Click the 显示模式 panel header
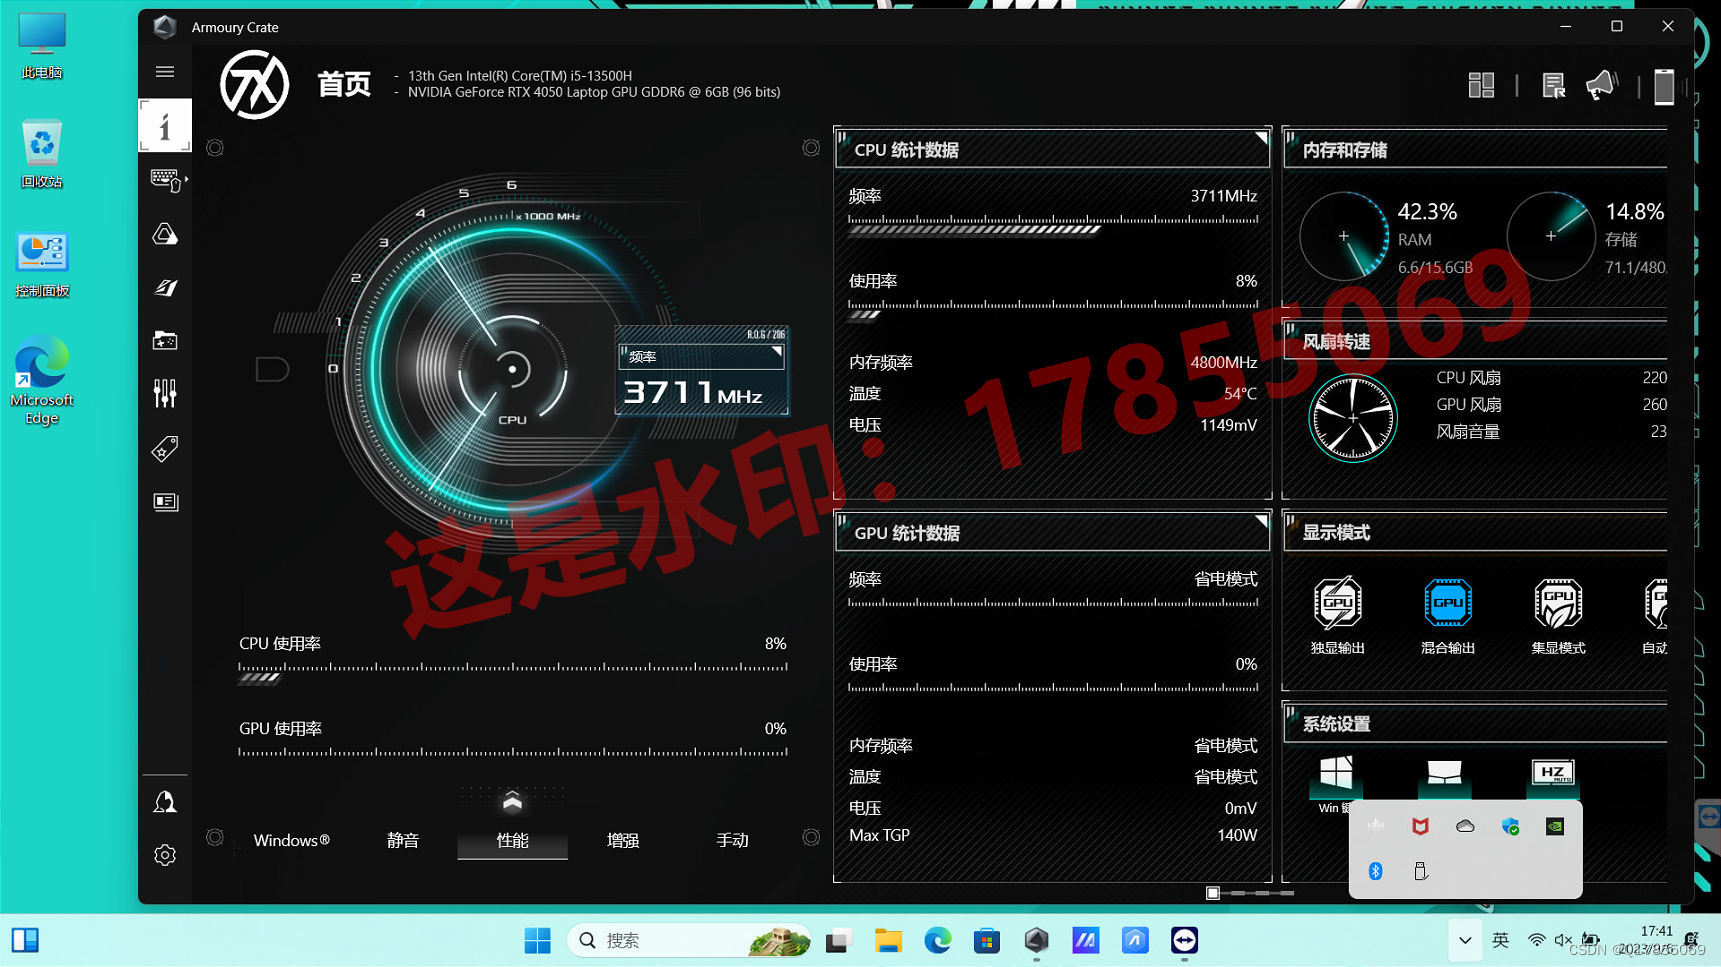Viewport: 1721px width, 967px height. click(x=1476, y=533)
